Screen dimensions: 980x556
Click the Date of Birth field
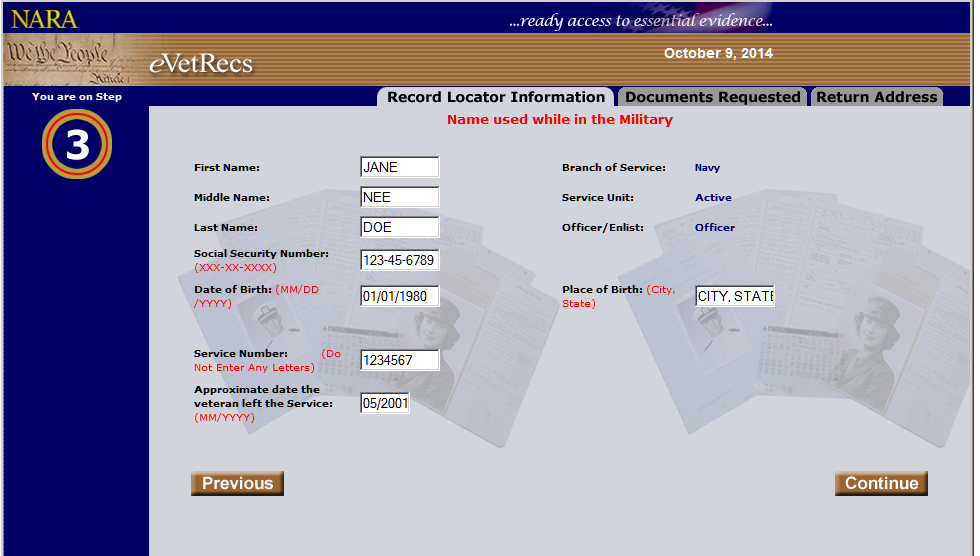(x=400, y=296)
